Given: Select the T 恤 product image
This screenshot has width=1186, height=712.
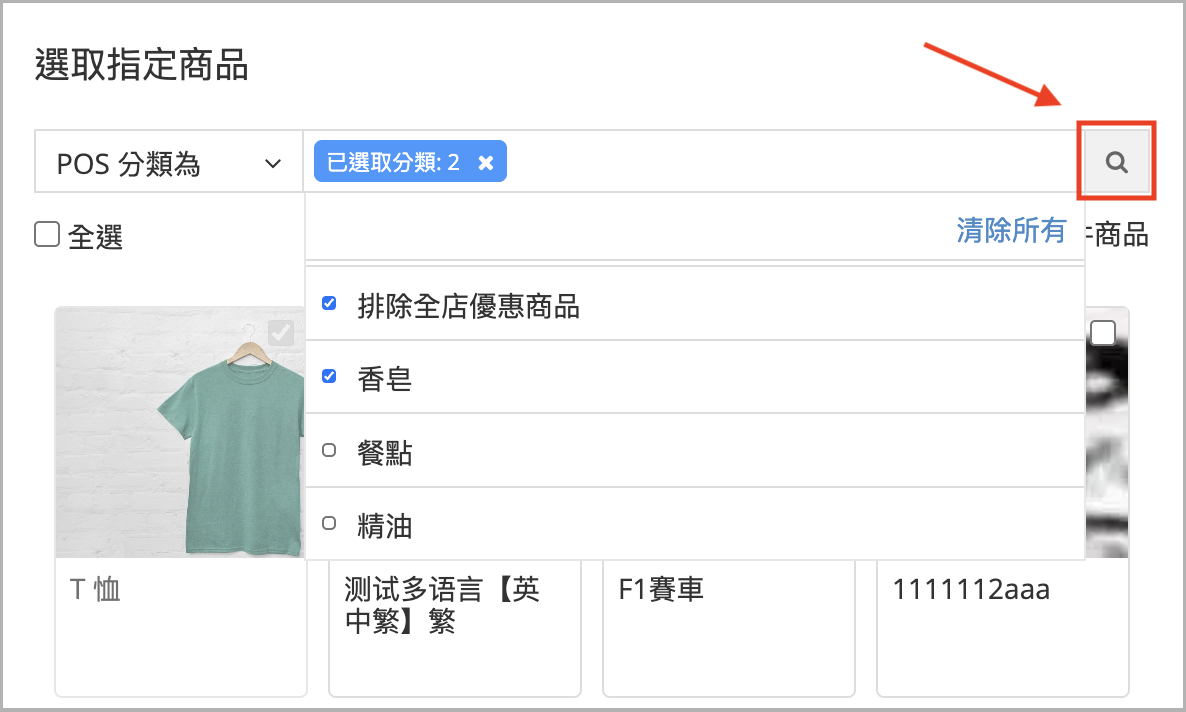Looking at the screenshot, I should click(180, 432).
